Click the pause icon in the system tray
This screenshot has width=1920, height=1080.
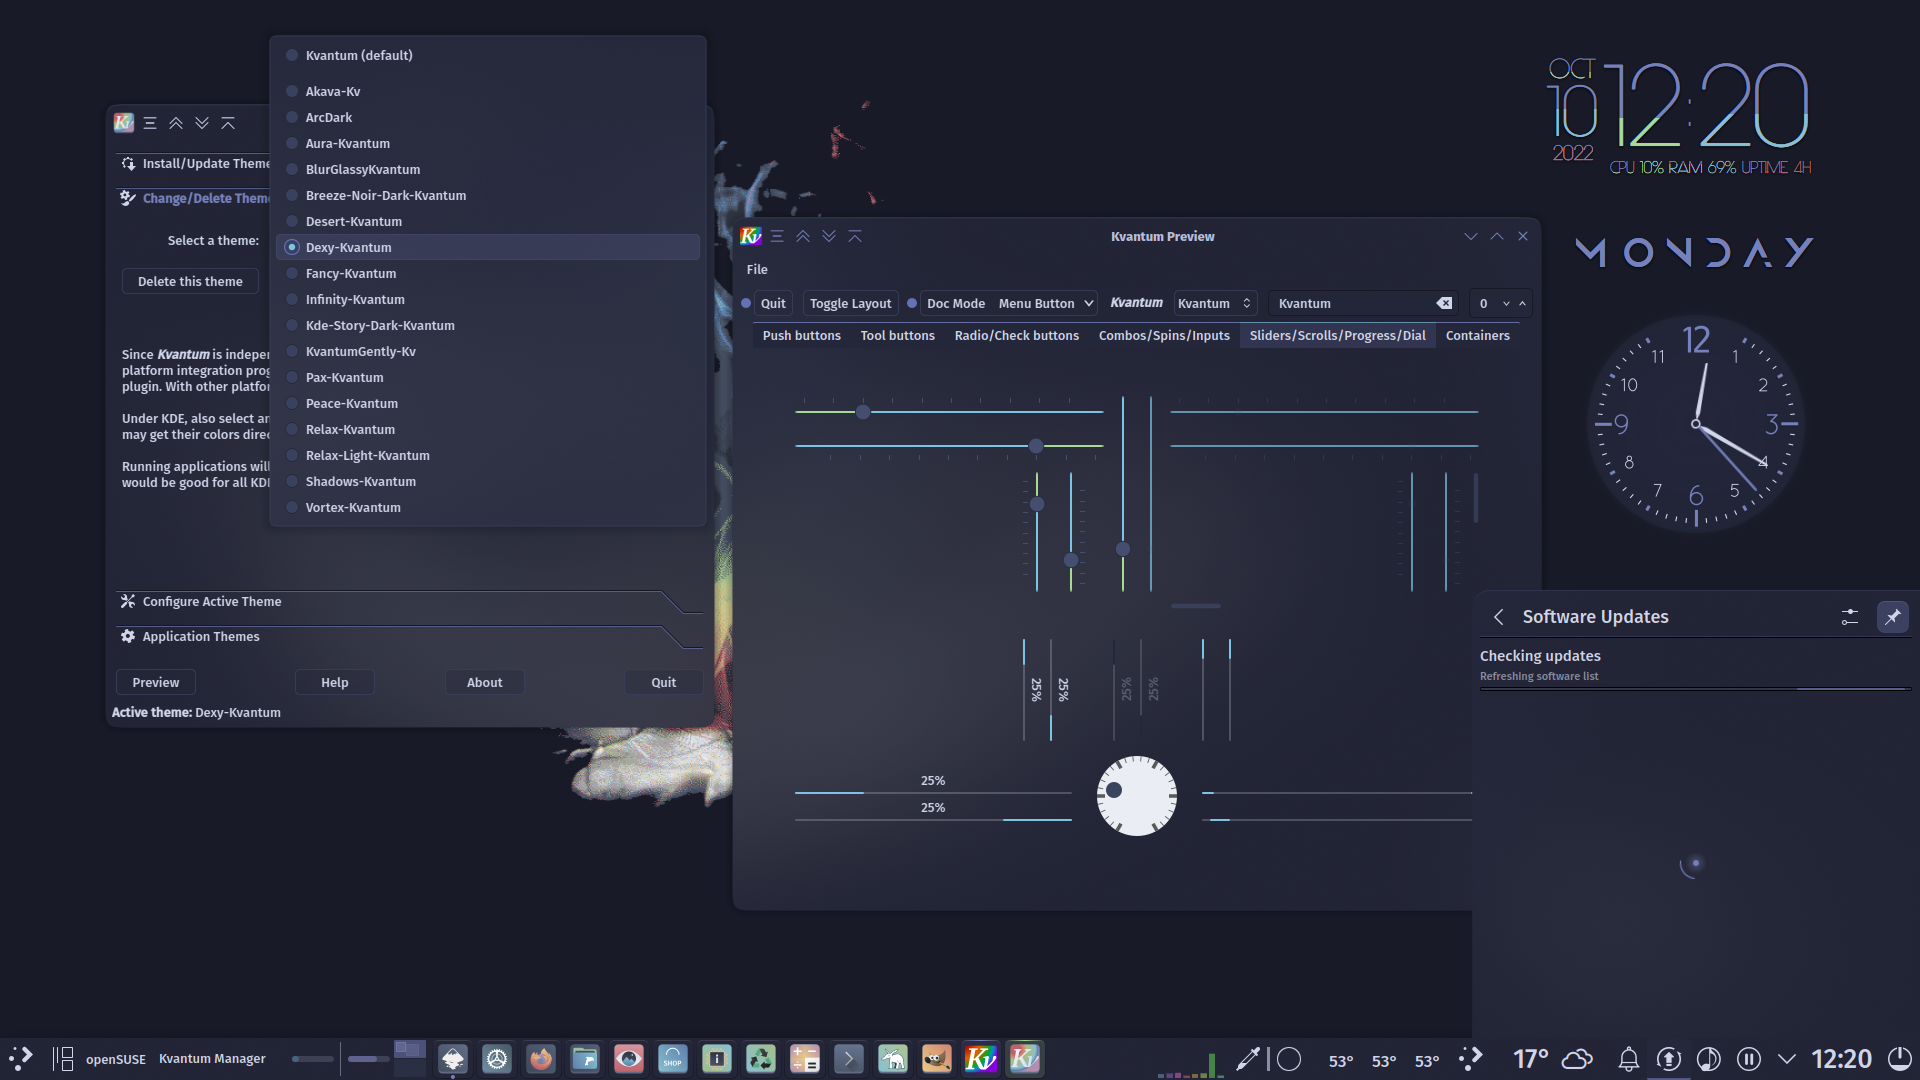coord(1749,1059)
